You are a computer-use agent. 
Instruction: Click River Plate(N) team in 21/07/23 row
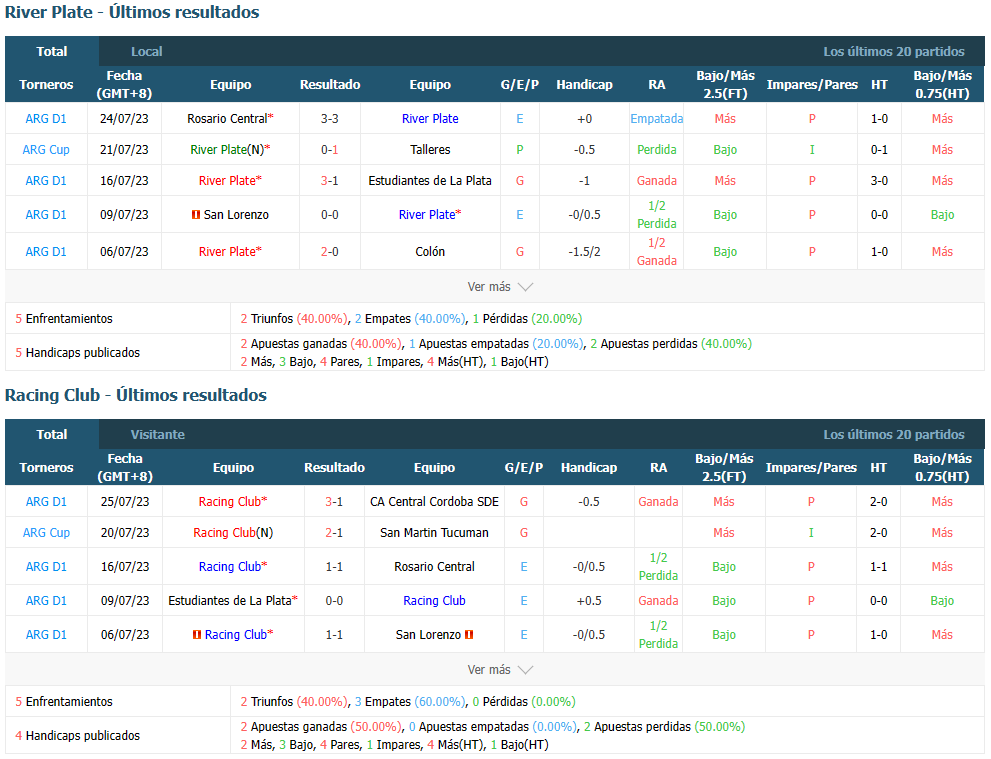pos(228,150)
